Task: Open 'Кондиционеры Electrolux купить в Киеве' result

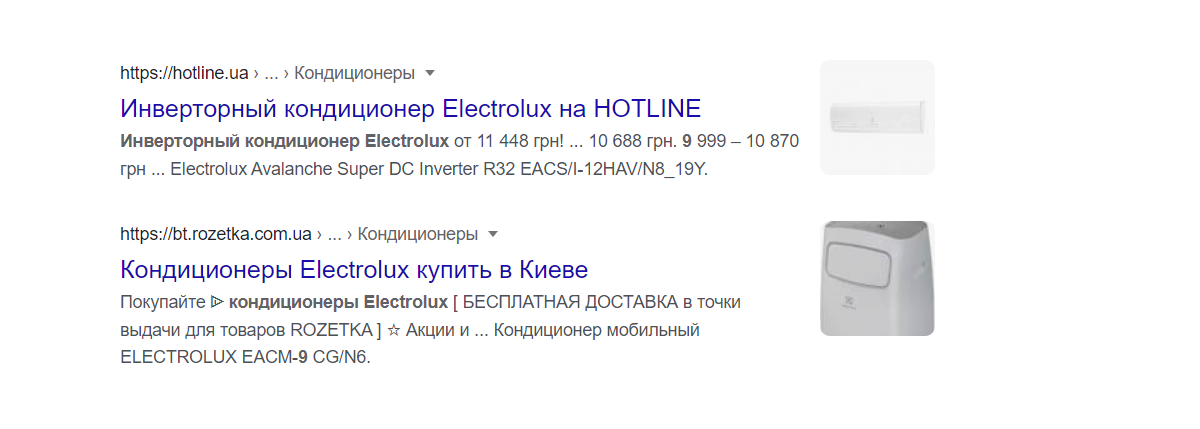Action: [354, 269]
